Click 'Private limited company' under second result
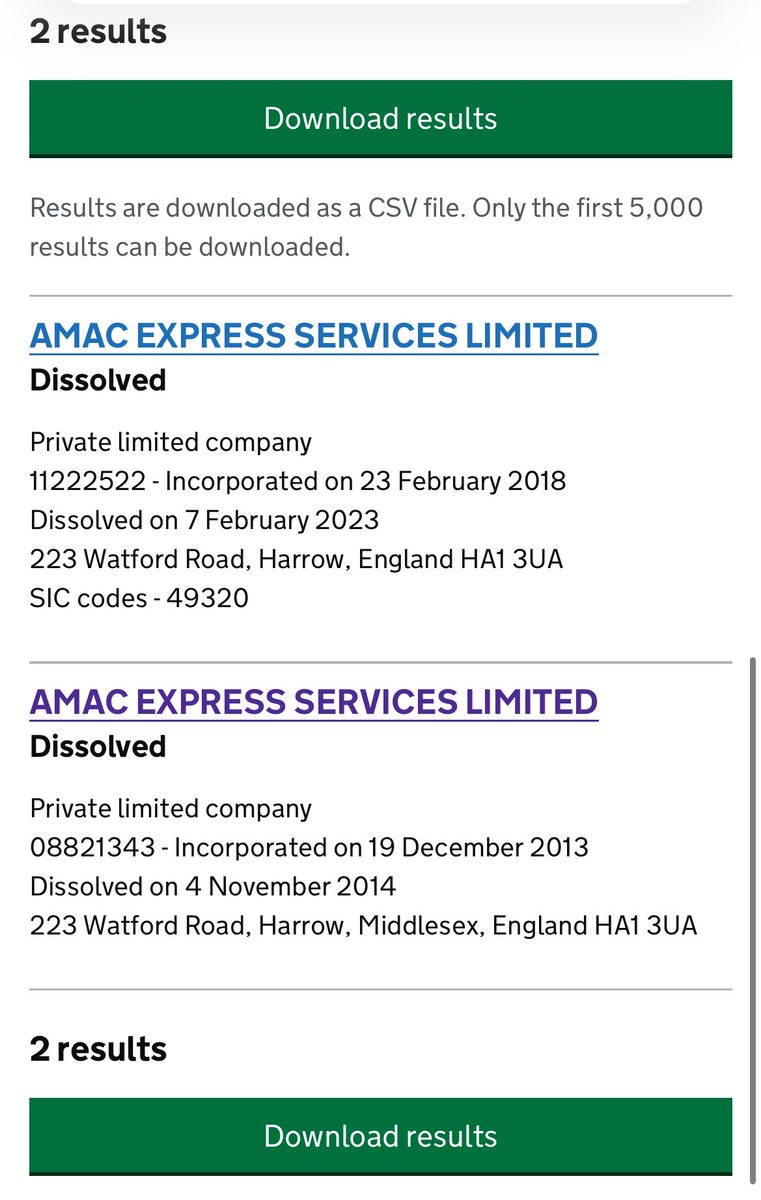This screenshot has height=1200, width=761. click(171, 808)
